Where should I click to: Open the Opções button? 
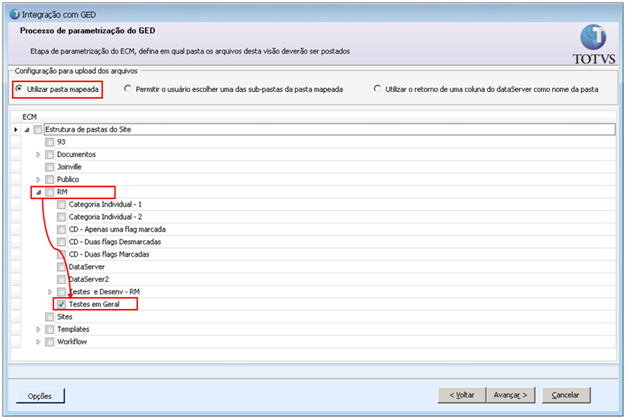coord(40,396)
